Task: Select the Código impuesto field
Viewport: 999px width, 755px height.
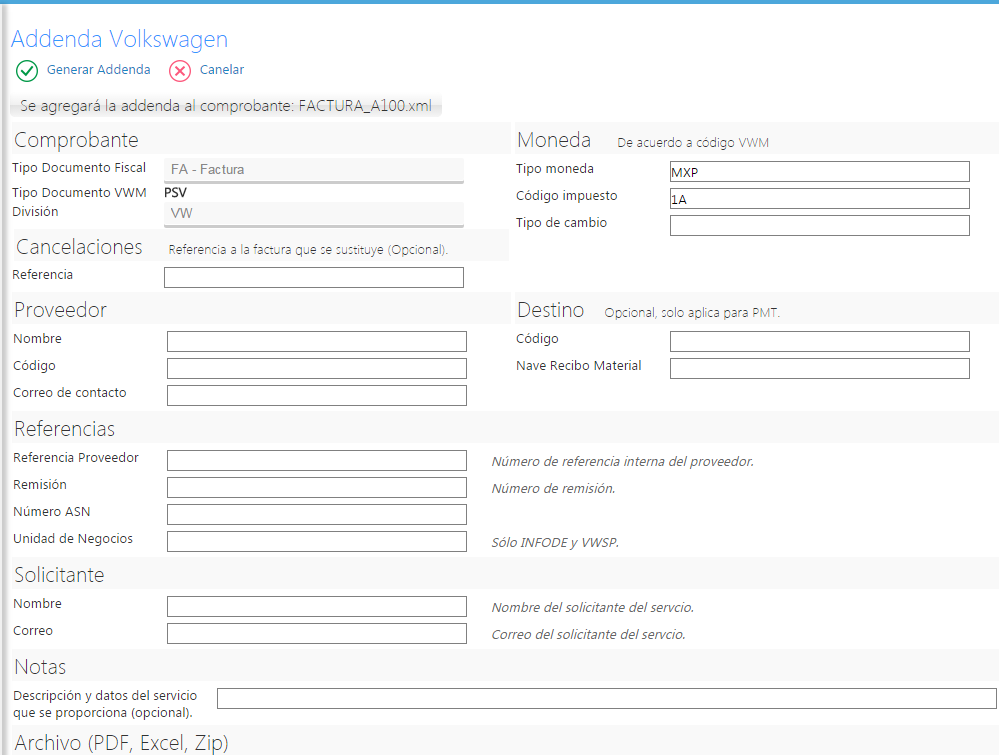Action: click(819, 199)
